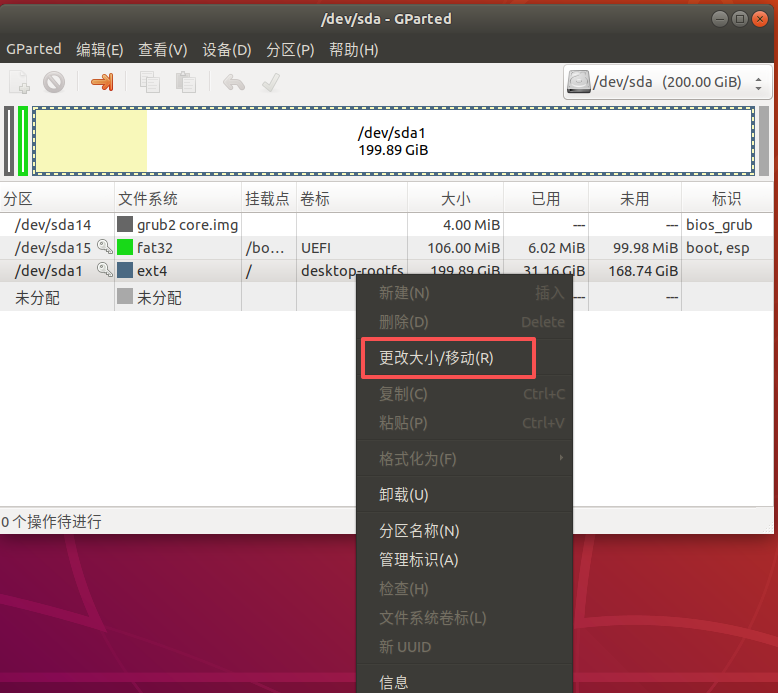
Task: Click the 未用 column header
Action: 635,198
